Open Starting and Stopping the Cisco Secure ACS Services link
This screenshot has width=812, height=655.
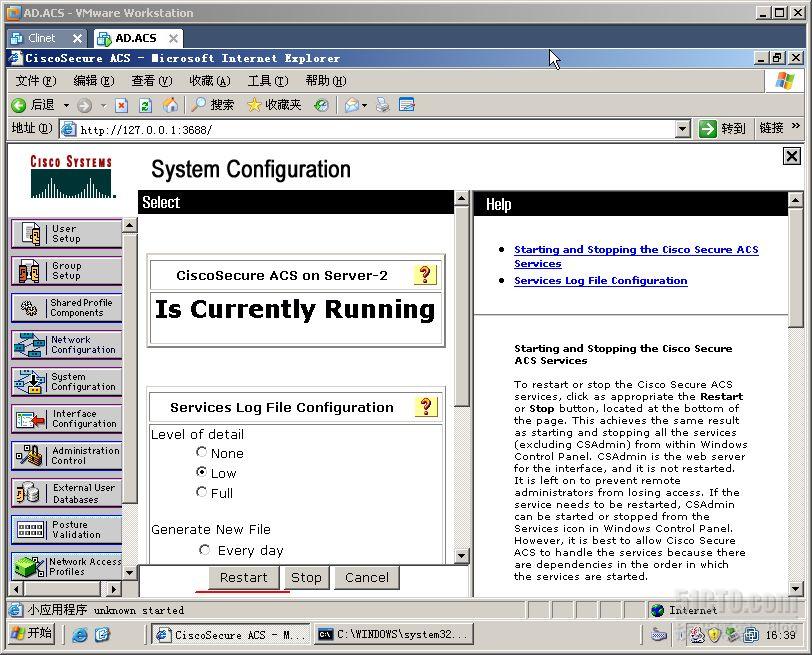coord(636,256)
